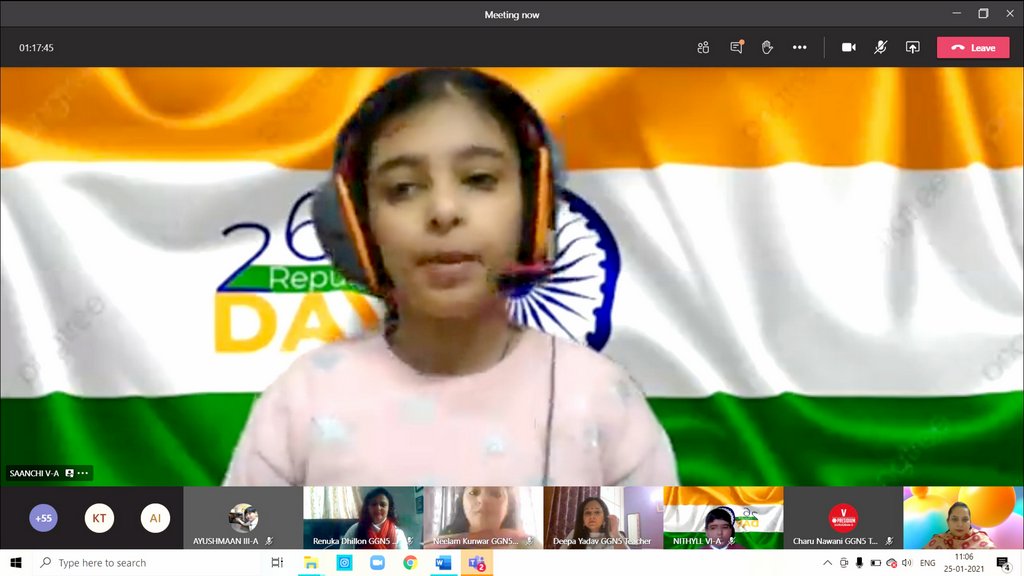Select the Charu Nawani participant tile
This screenshot has width=1024, height=576.
844,517
